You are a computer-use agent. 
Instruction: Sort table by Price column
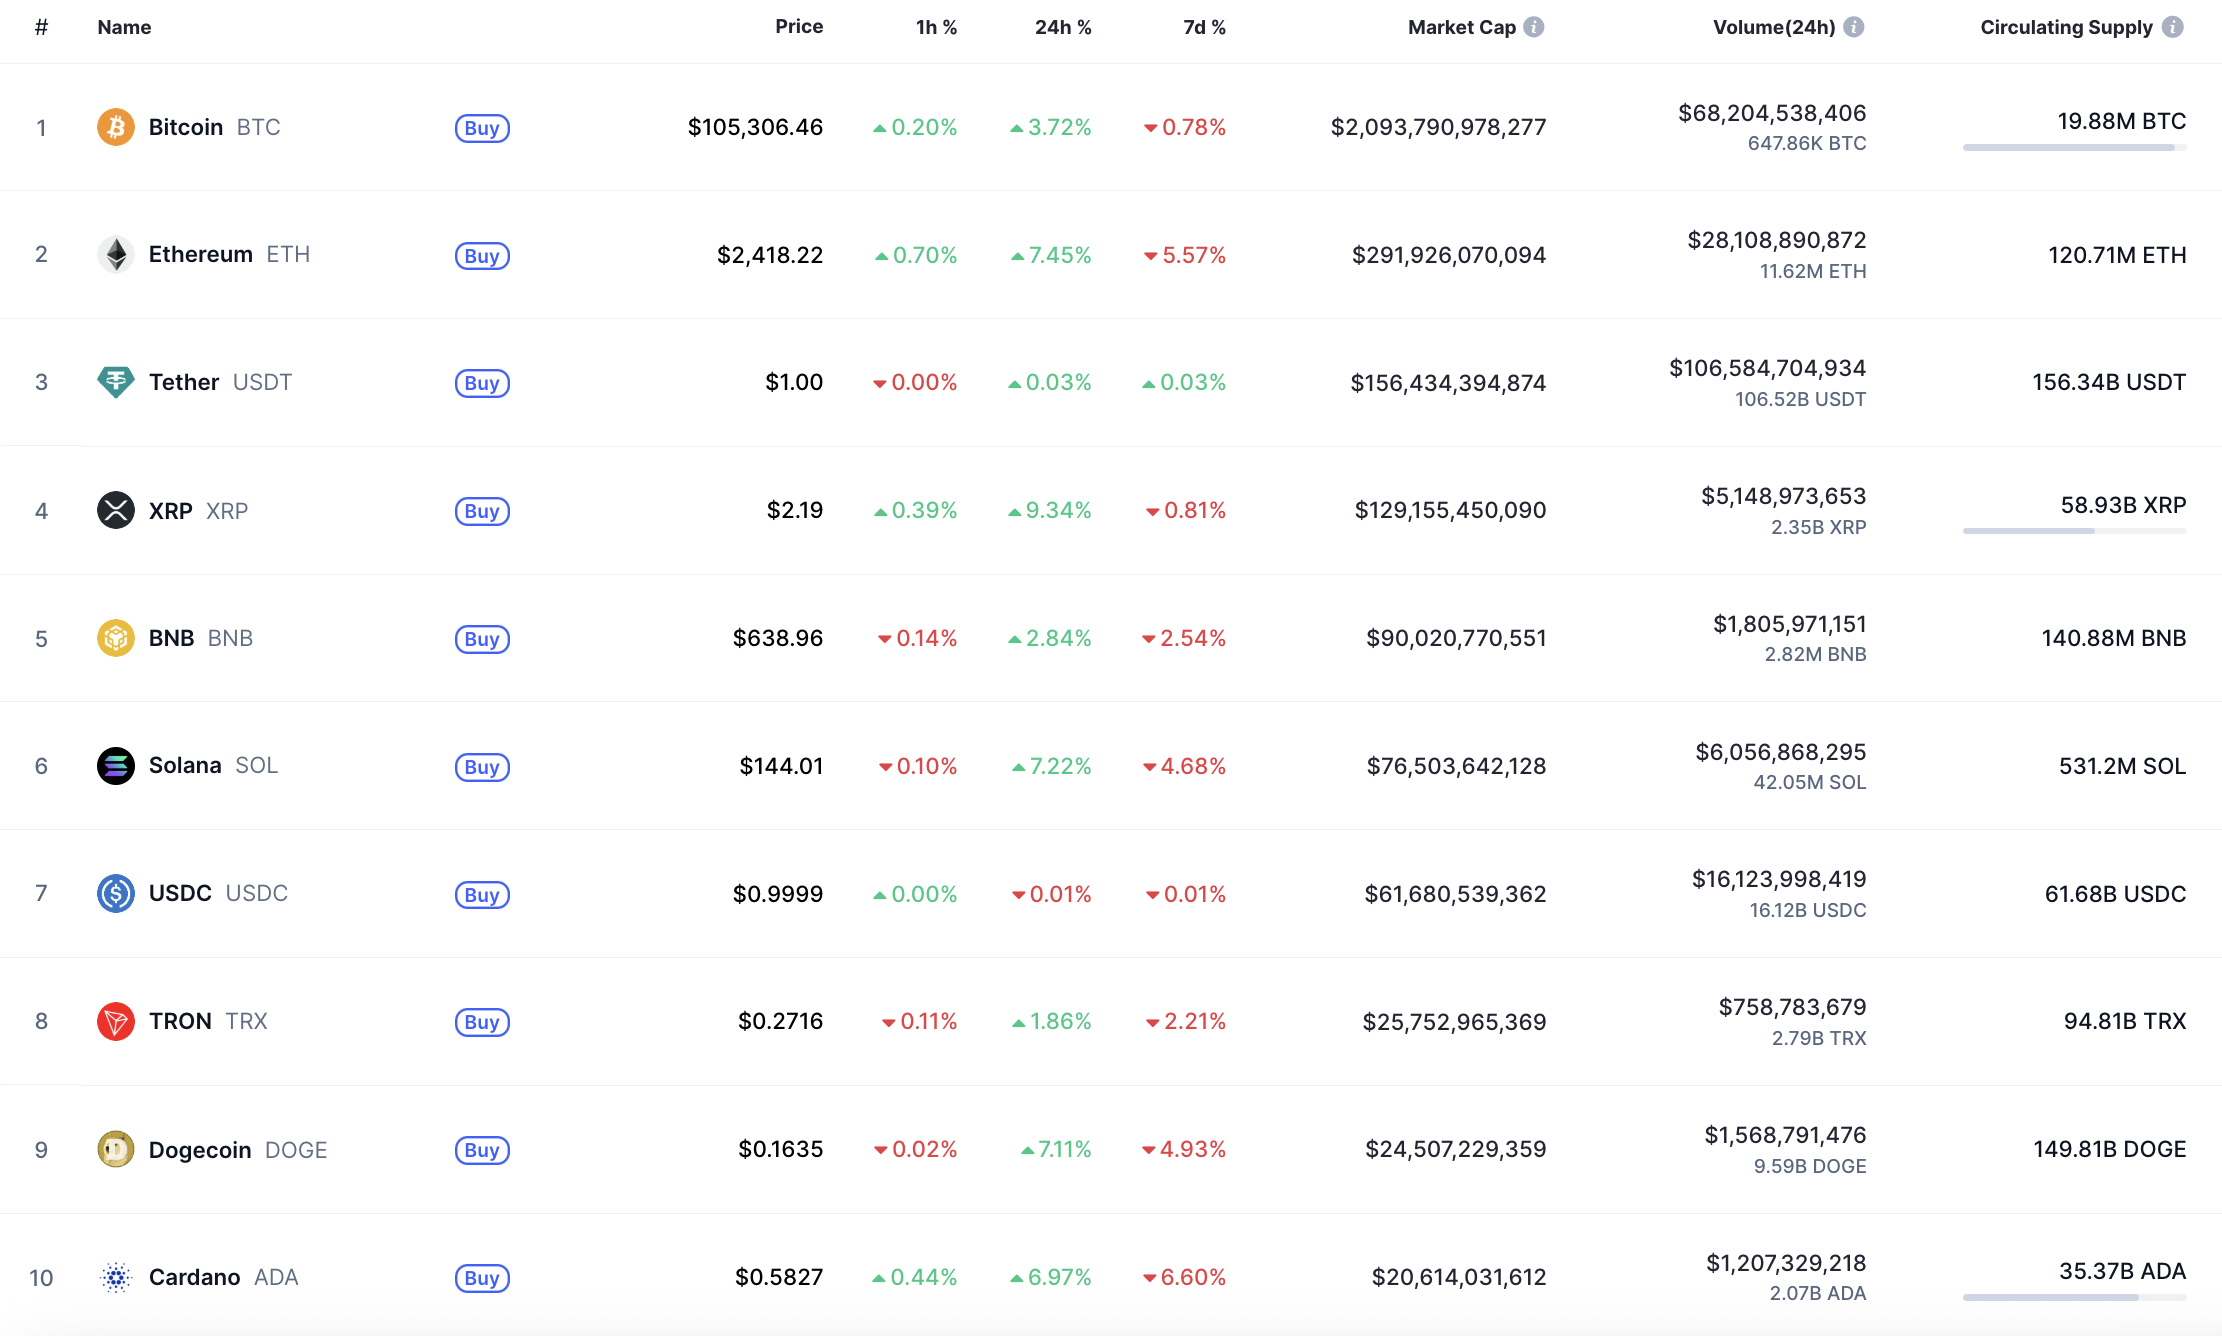(798, 27)
